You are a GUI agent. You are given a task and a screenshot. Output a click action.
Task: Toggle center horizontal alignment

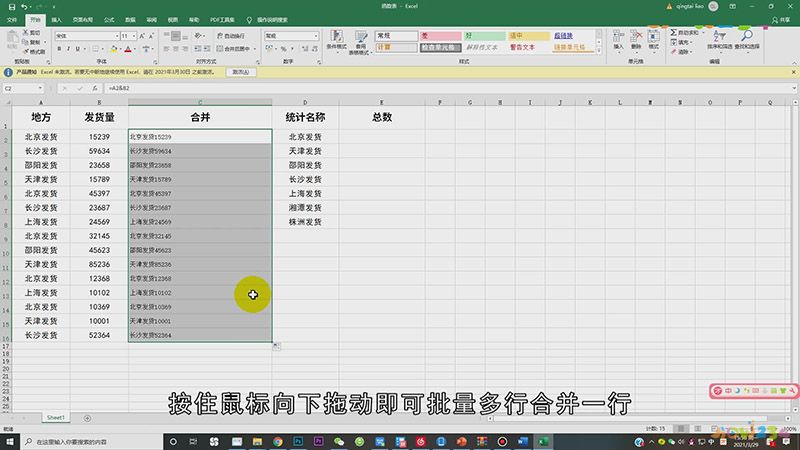(176, 48)
